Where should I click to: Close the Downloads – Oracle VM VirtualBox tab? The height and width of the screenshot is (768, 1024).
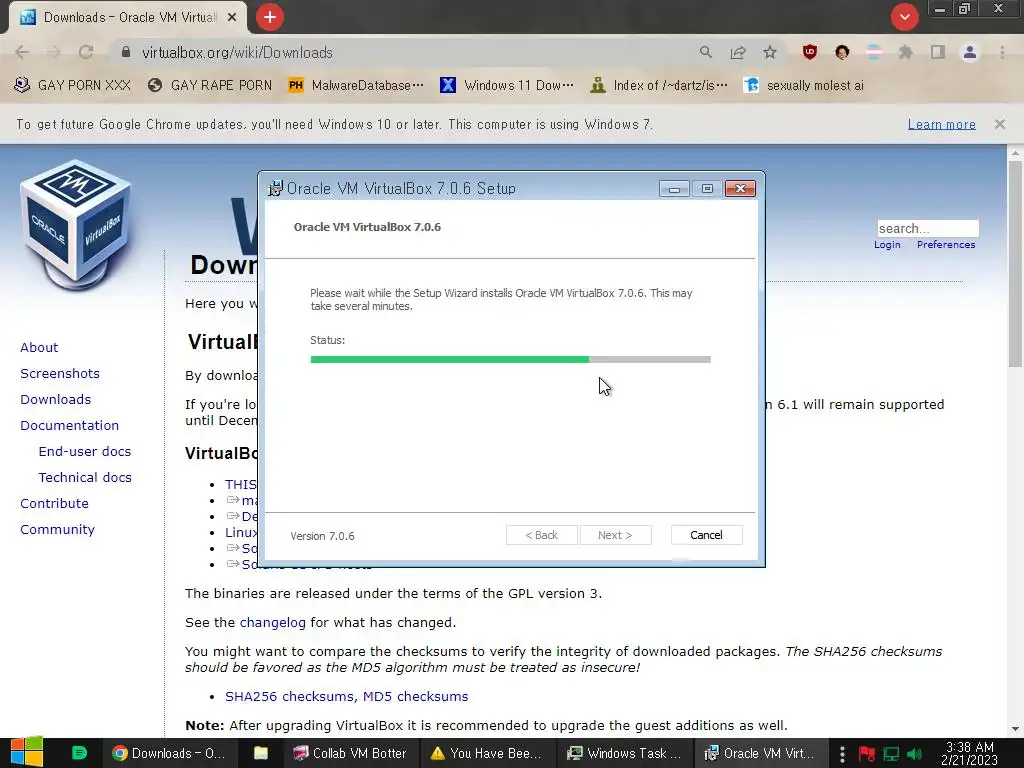[232, 18]
